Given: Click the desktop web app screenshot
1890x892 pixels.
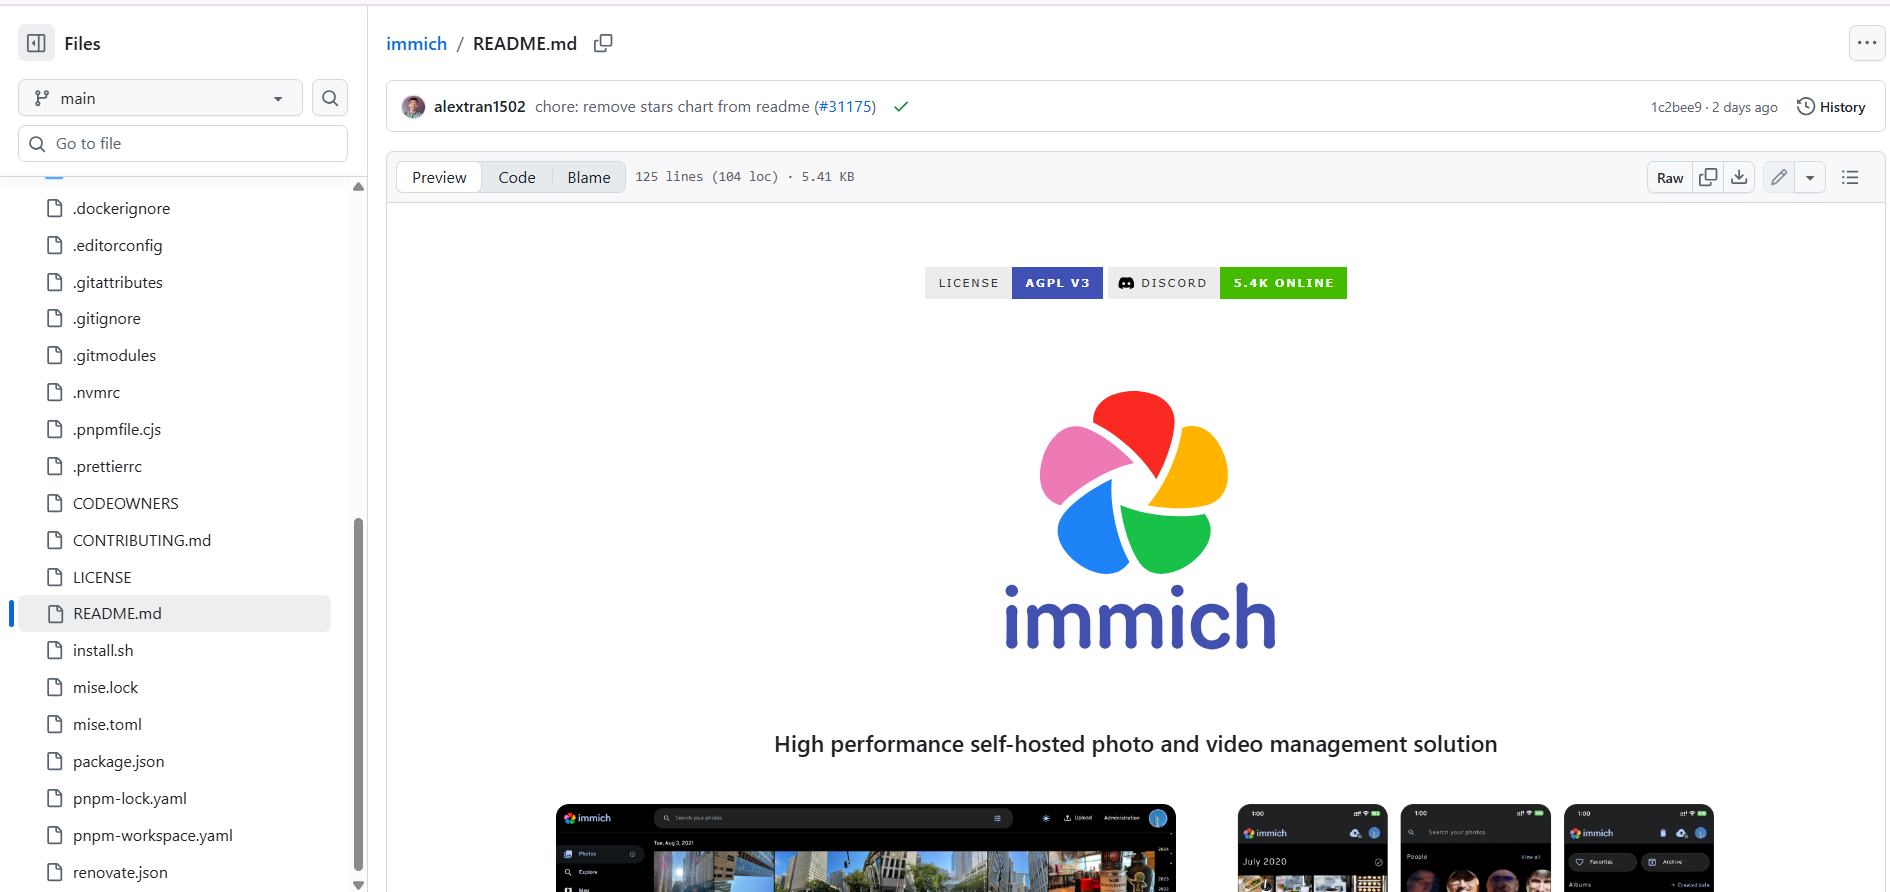Looking at the screenshot, I should (x=866, y=848).
